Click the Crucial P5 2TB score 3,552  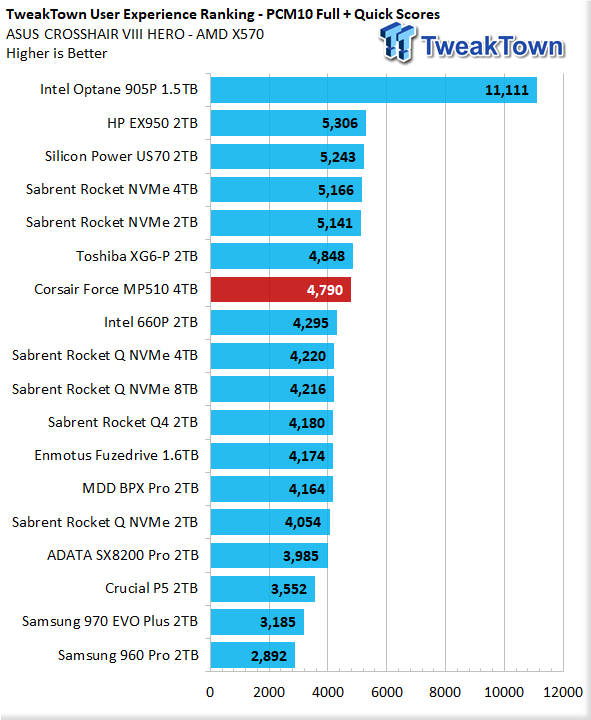click(x=288, y=589)
